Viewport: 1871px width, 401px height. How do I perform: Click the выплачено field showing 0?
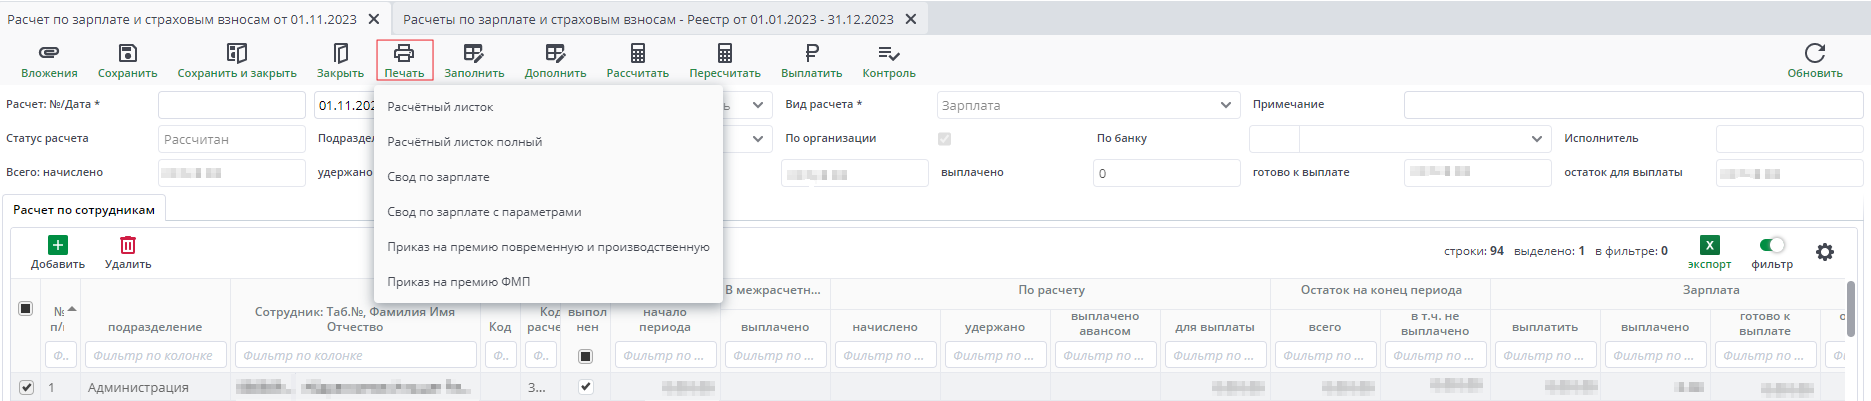click(1167, 173)
